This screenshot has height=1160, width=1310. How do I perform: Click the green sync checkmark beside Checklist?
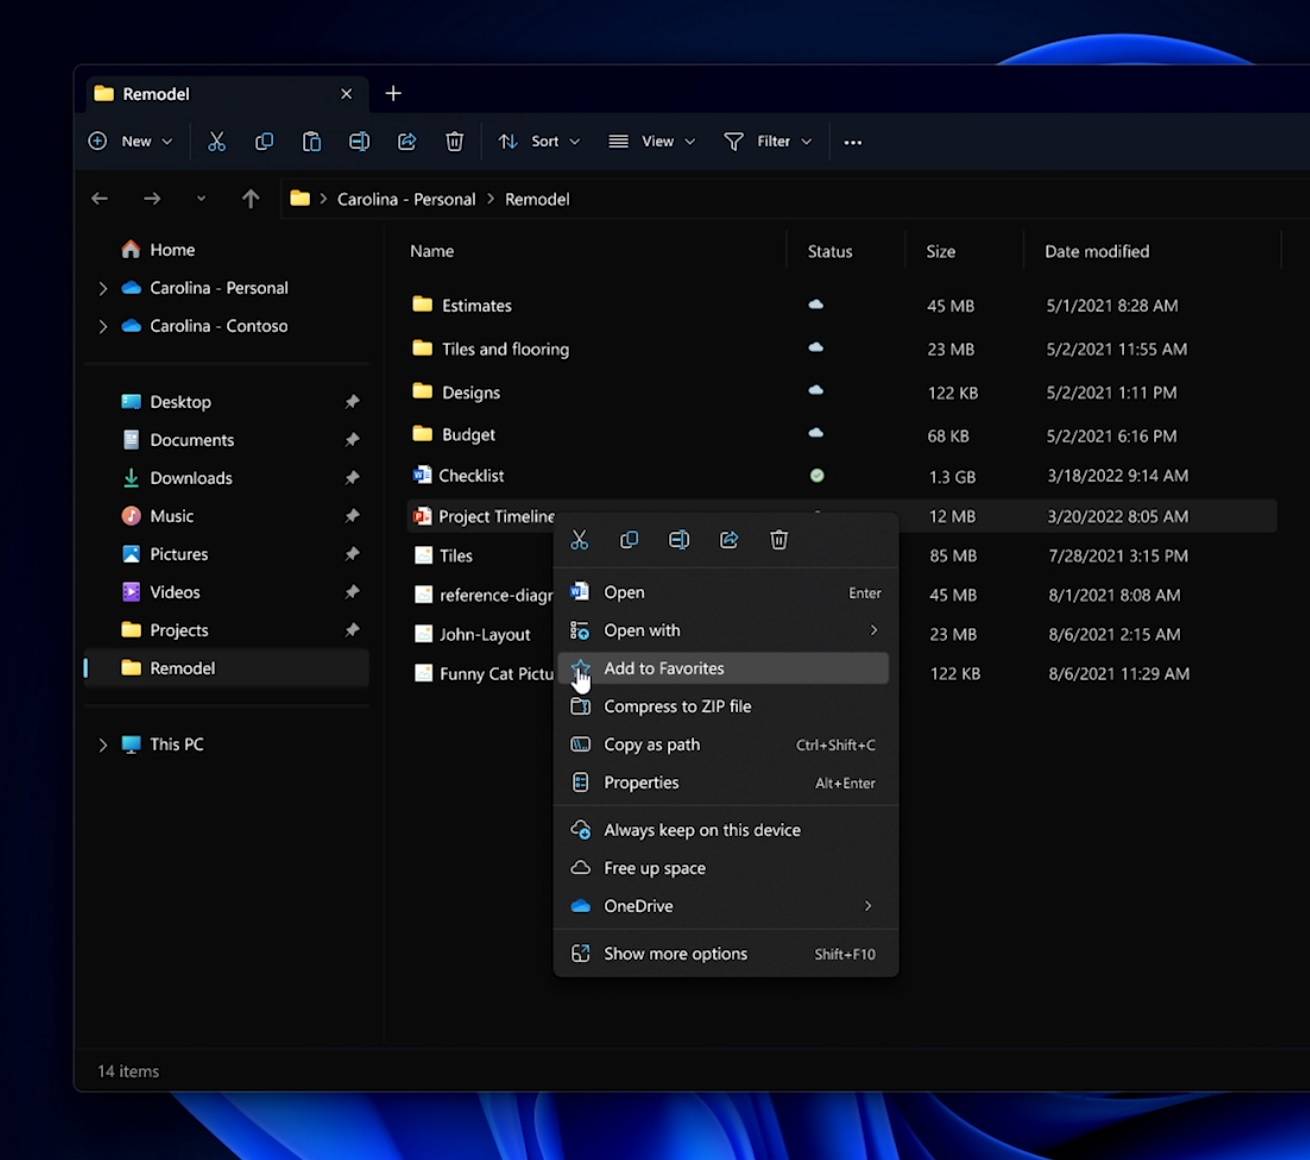click(816, 476)
